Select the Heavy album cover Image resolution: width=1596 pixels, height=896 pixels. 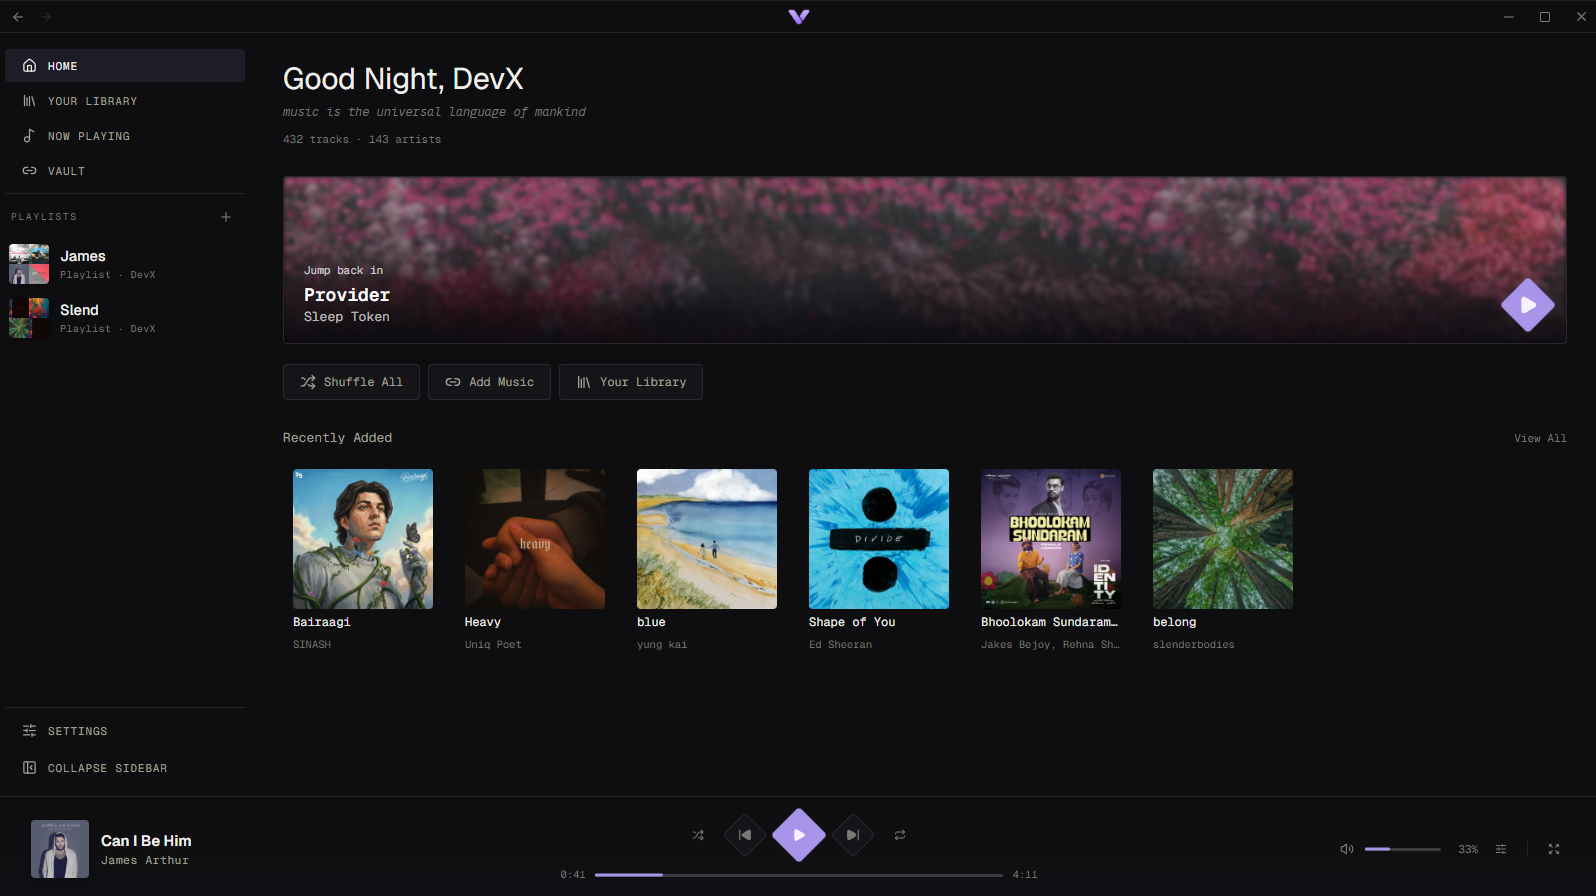tap(535, 539)
